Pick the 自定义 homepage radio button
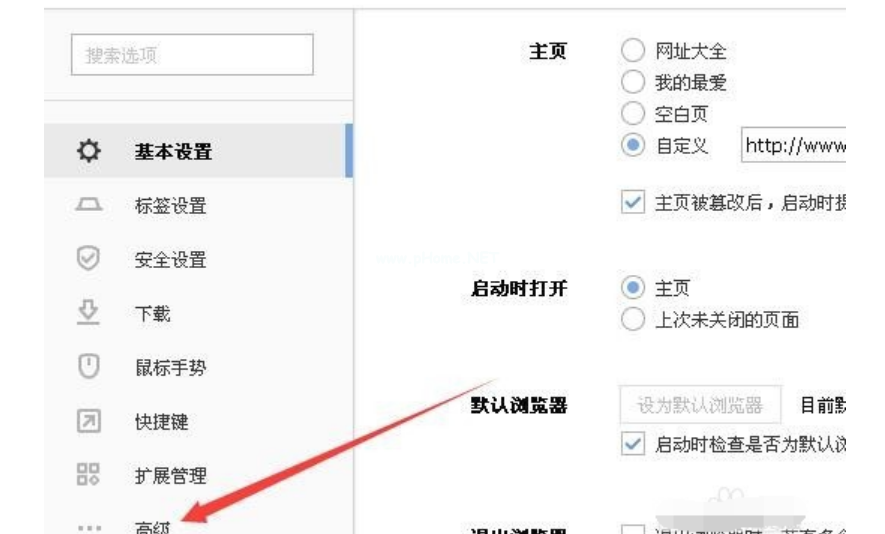885x534 pixels. pos(633,145)
